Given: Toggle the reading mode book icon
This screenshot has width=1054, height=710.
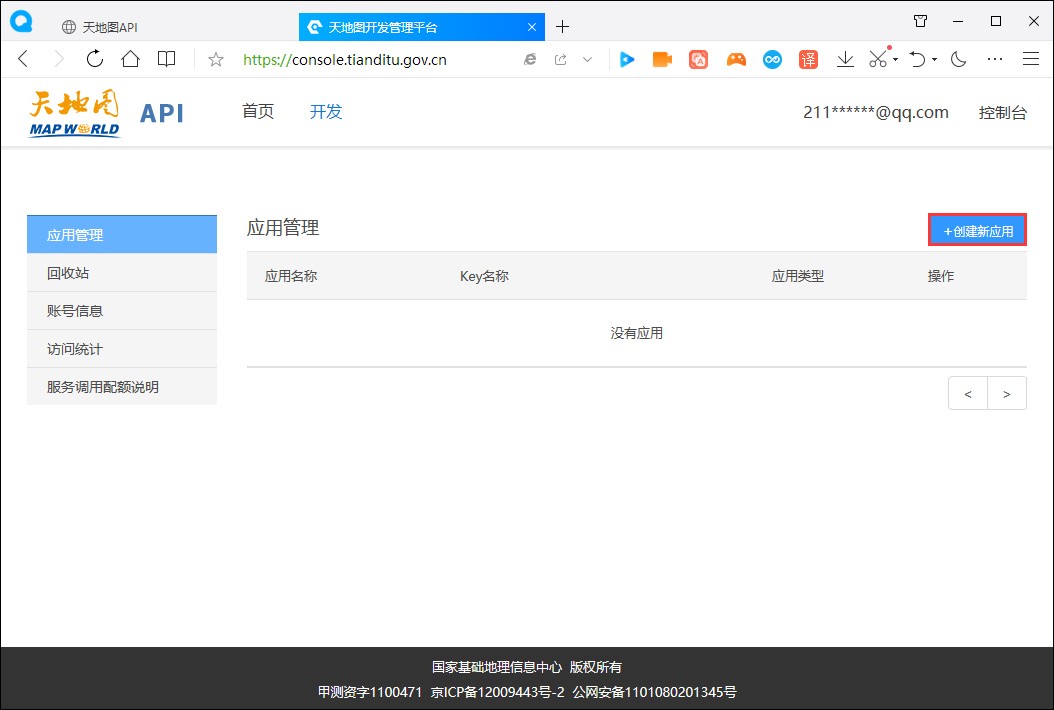Looking at the screenshot, I should coord(166,59).
